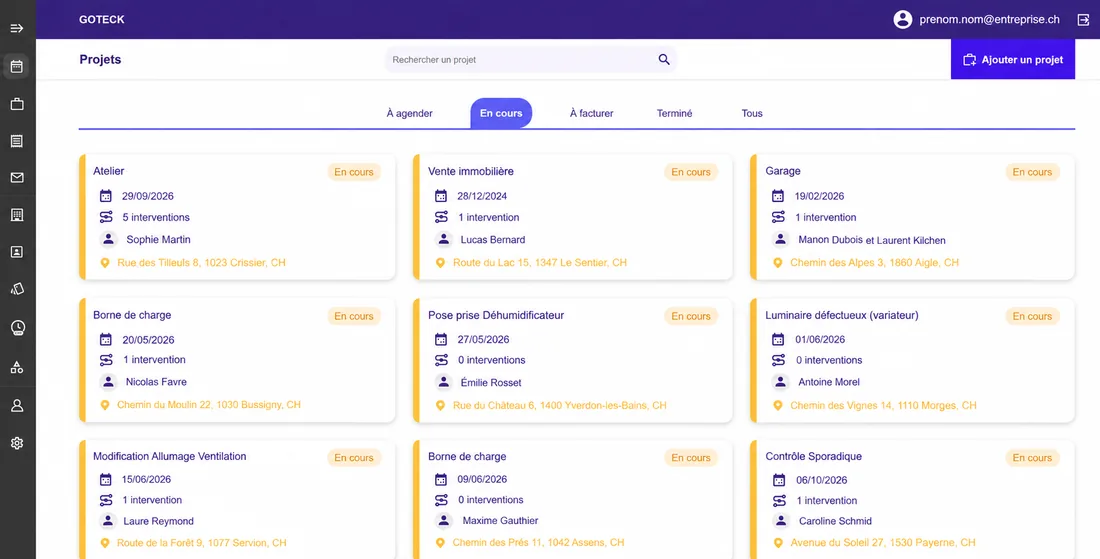
Task: Click the interventions icon on Vente immobilière card
Action: [441, 217]
